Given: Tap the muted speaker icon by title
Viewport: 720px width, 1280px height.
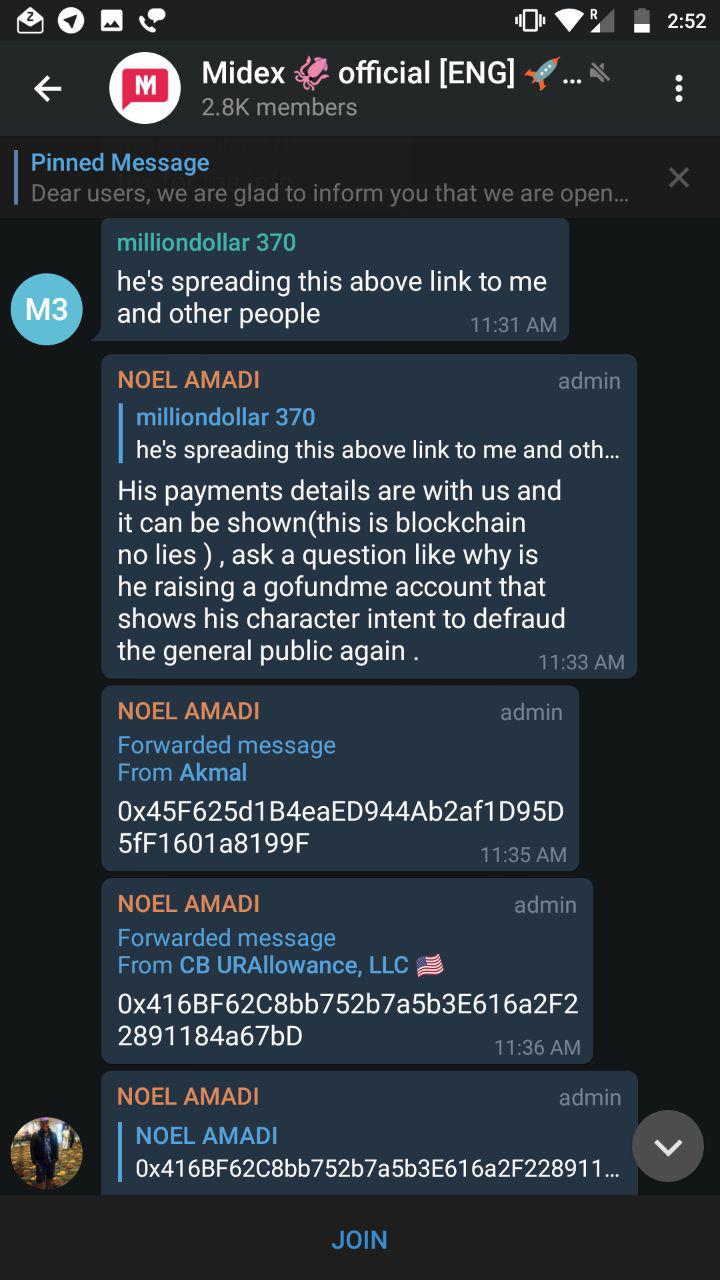Looking at the screenshot, I should (600, 72).
